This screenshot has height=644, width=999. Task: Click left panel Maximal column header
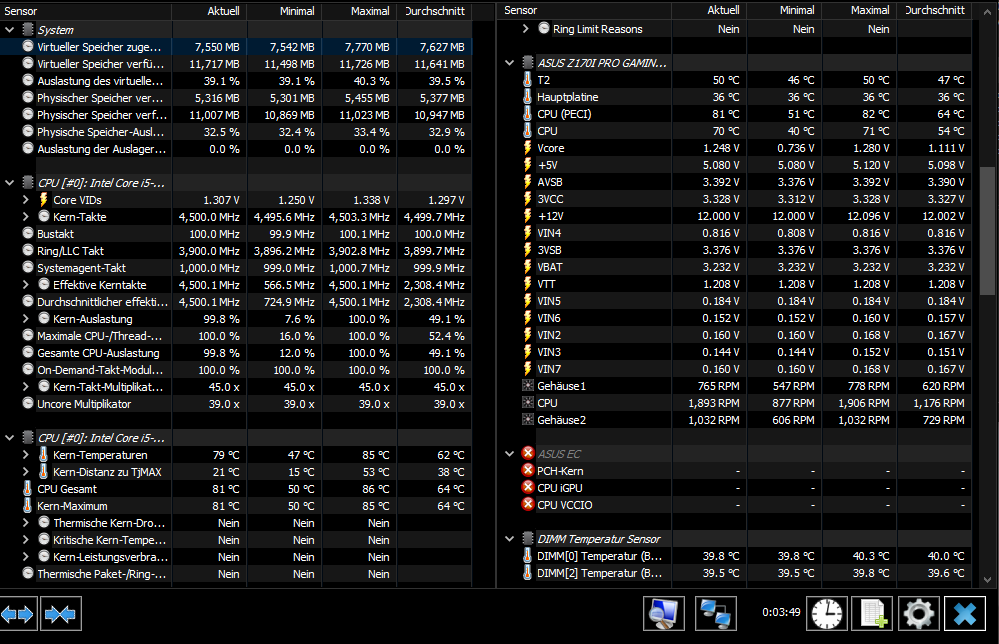[x=360, y=11]
